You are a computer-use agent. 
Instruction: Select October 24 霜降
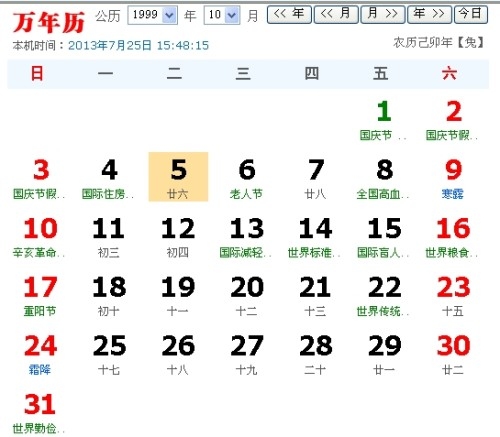[x=41, y=354]
